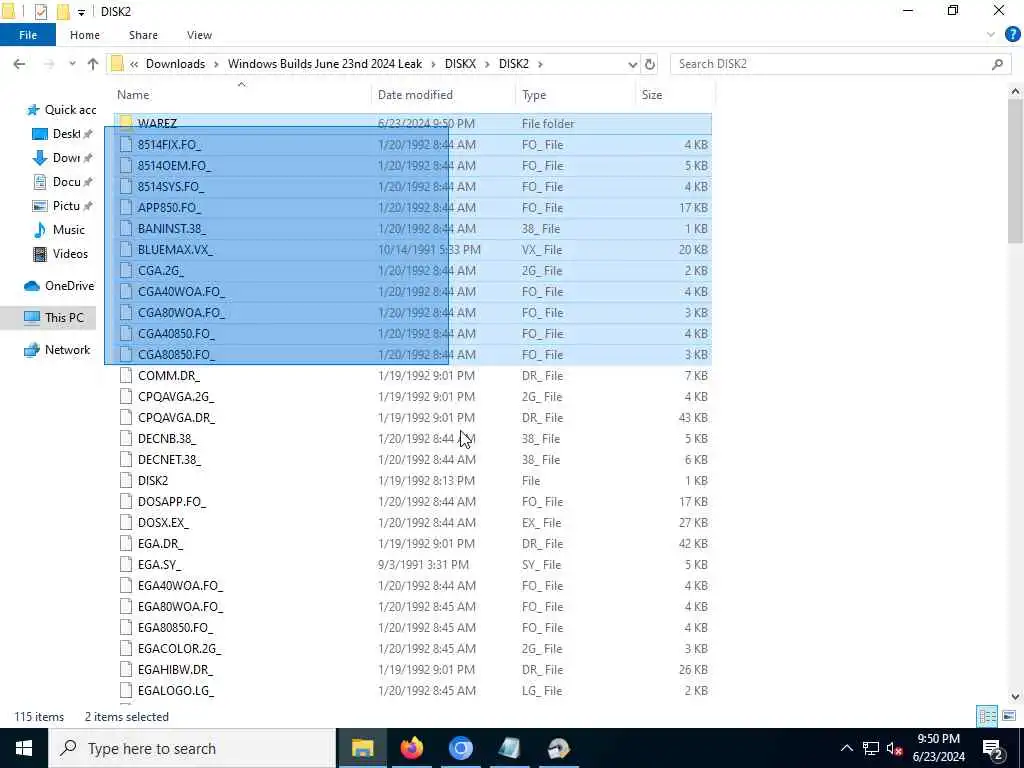
Task: Open the File ribbon tab
Action: click(27, 35)
